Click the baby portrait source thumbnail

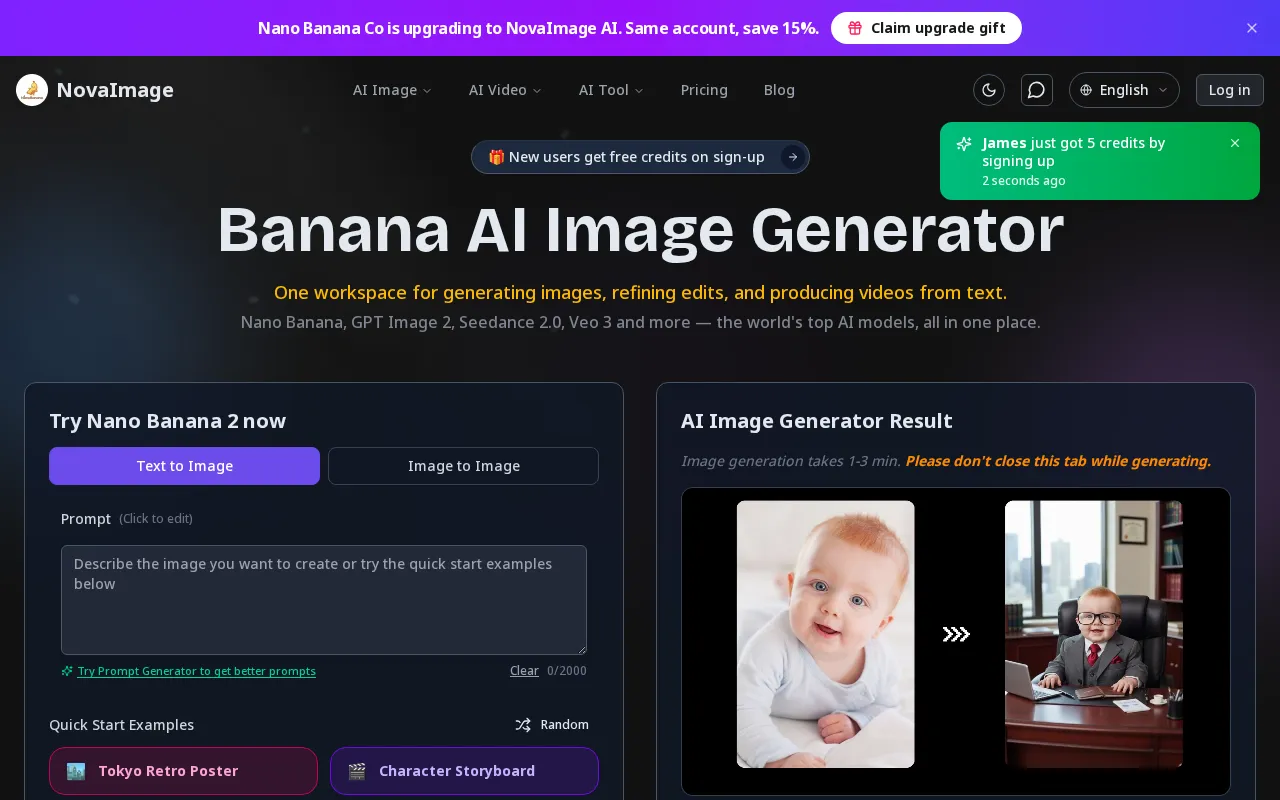click(x=826, y=634)
